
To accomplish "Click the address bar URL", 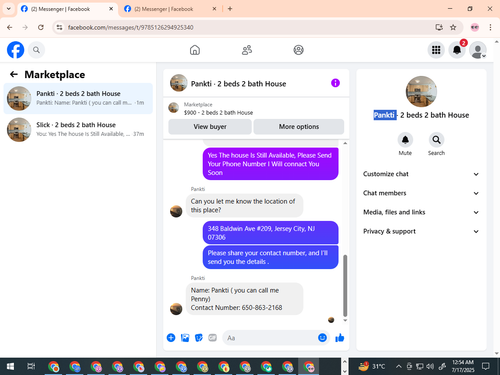I will (131, 27).
